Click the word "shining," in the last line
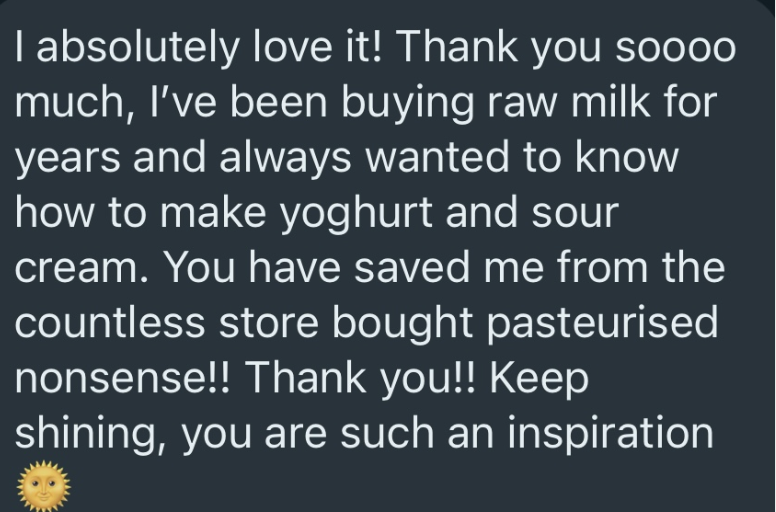Screen dimensions: 776x512 coord(90,434)
